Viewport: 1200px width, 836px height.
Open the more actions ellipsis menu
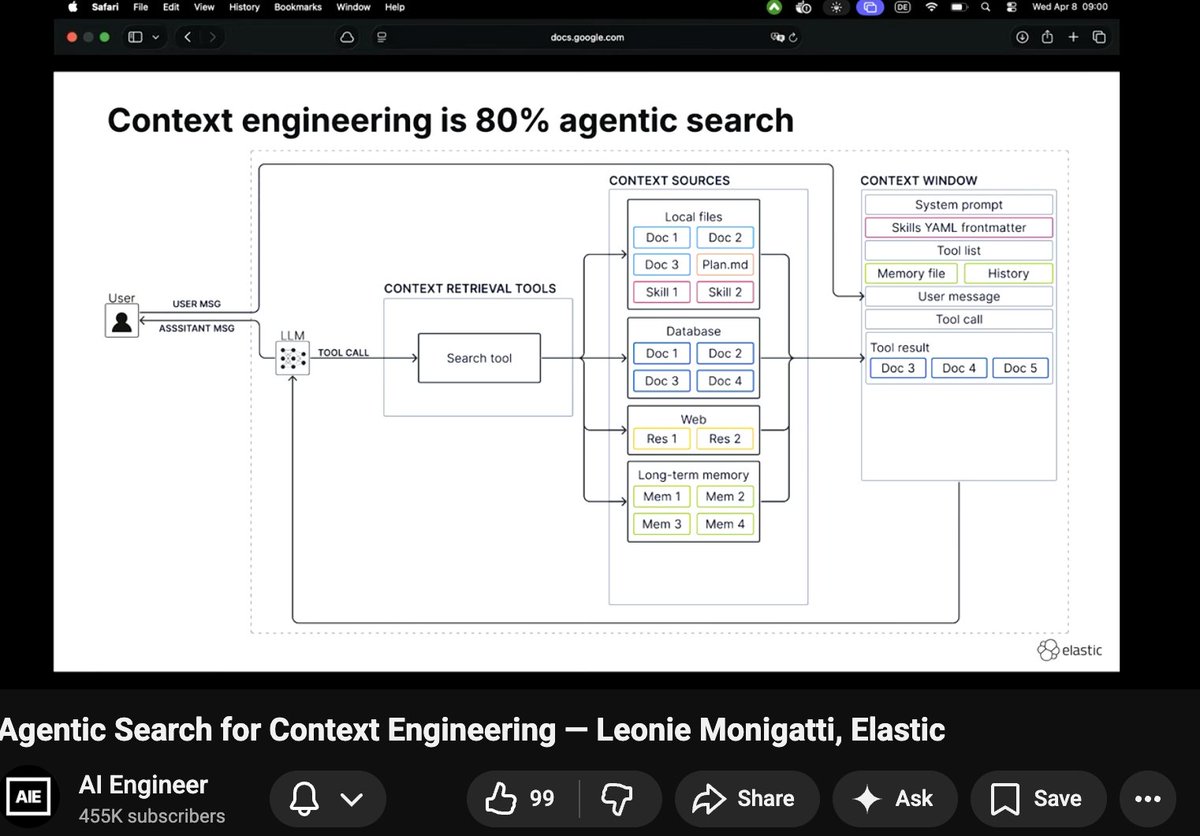pyautogui.click(x=1148, y=798)
